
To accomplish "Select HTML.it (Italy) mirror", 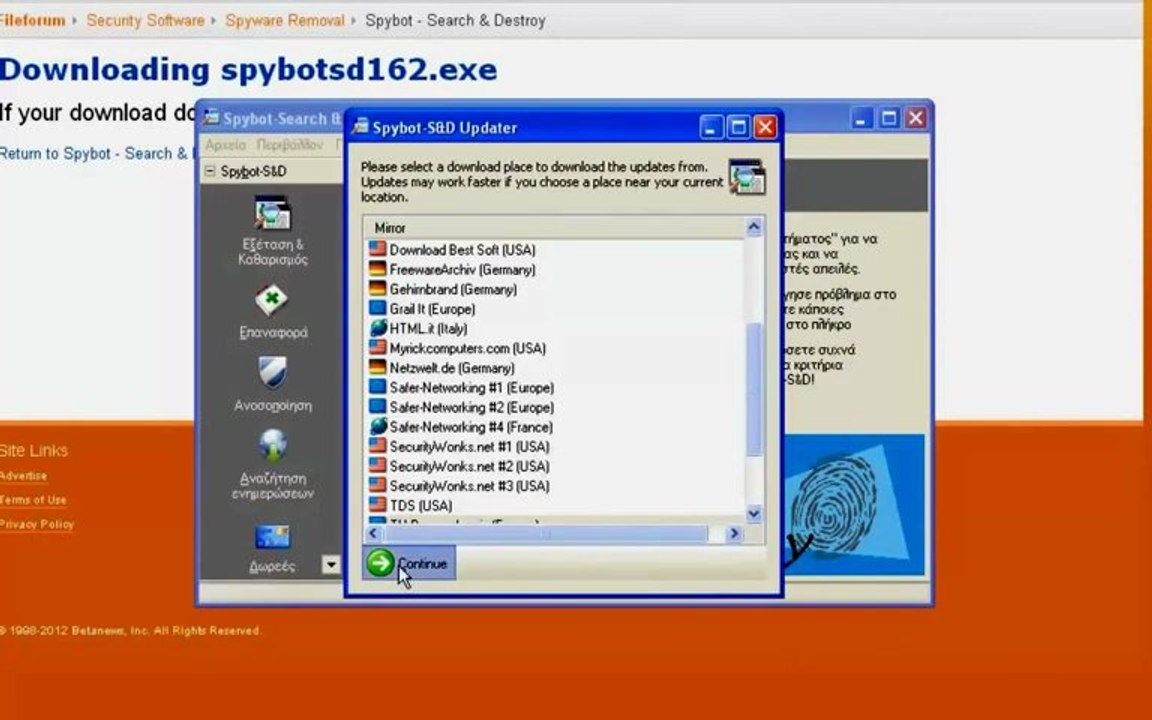I will click(x=428, y=328).
